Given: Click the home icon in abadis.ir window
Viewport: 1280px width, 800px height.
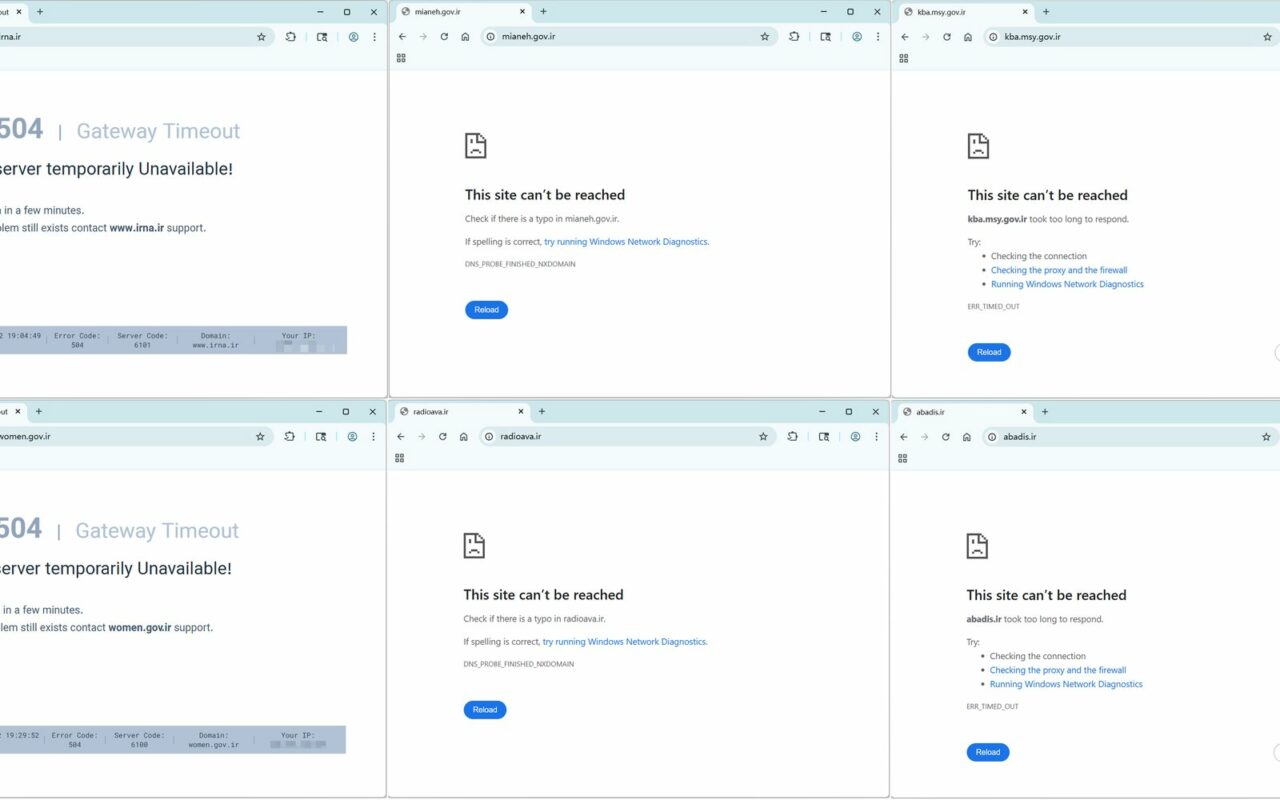Looking at the screenshot, I should coord(967,437).
